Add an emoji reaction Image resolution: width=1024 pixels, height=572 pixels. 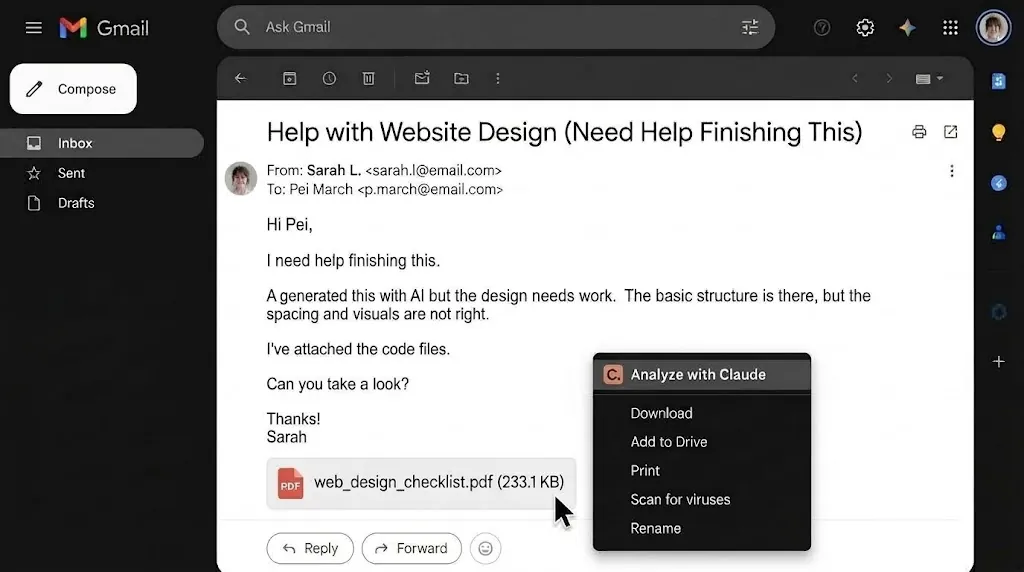tap(485, 548)
